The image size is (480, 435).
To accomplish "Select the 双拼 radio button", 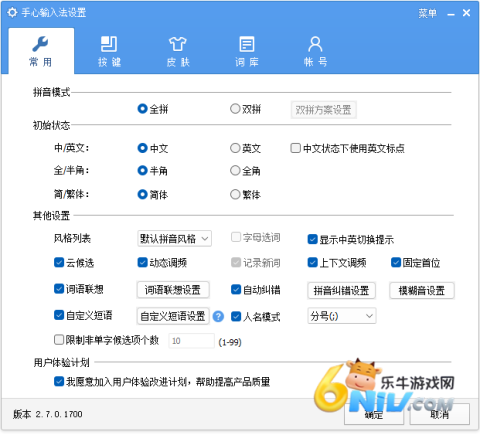I will pyautogui.click(x=235, y=109).
